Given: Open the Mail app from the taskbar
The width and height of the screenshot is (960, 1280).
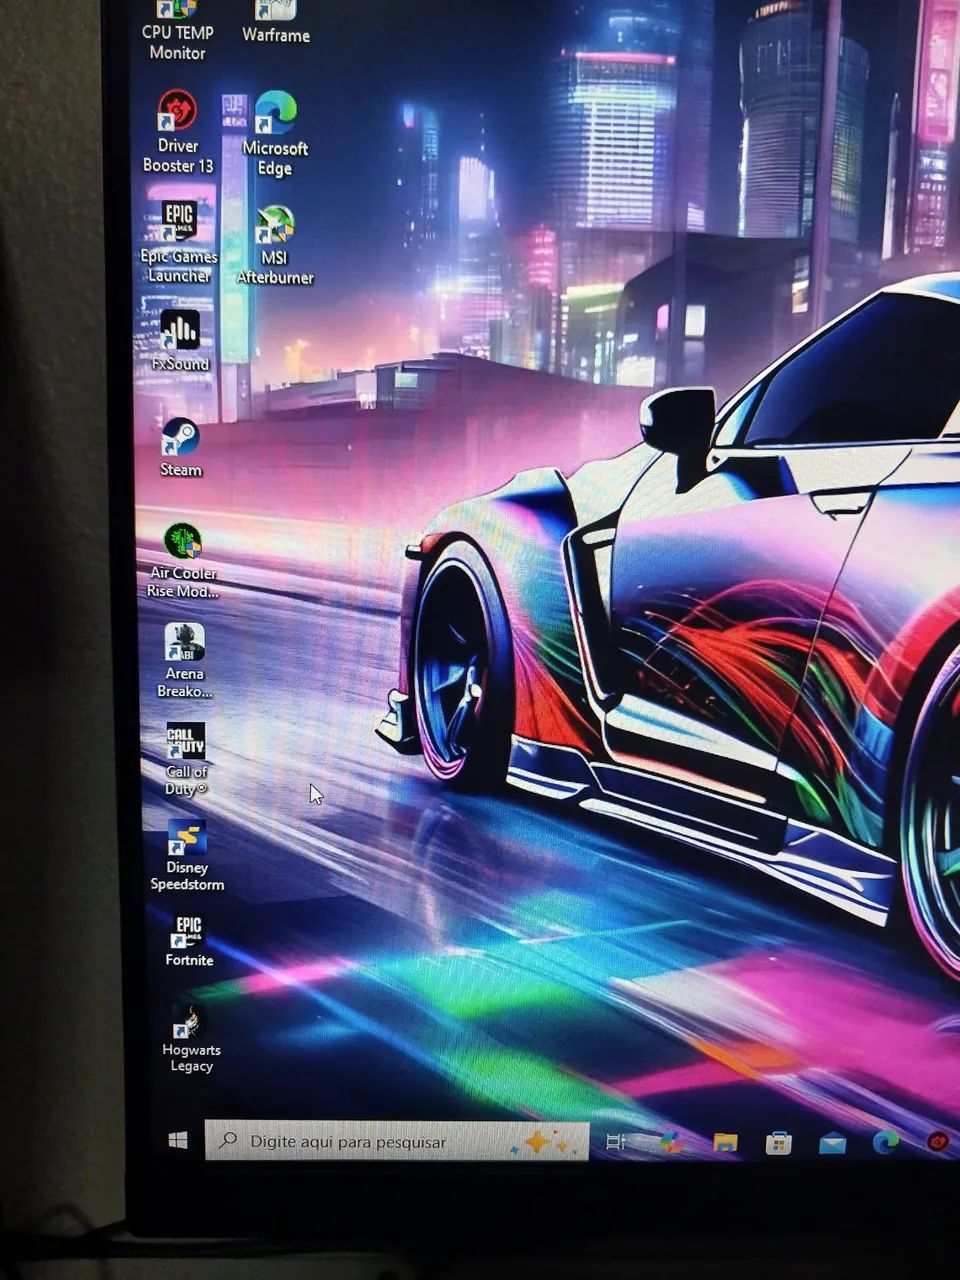Looking at the screenshot, I should [x=832, y=1142].
